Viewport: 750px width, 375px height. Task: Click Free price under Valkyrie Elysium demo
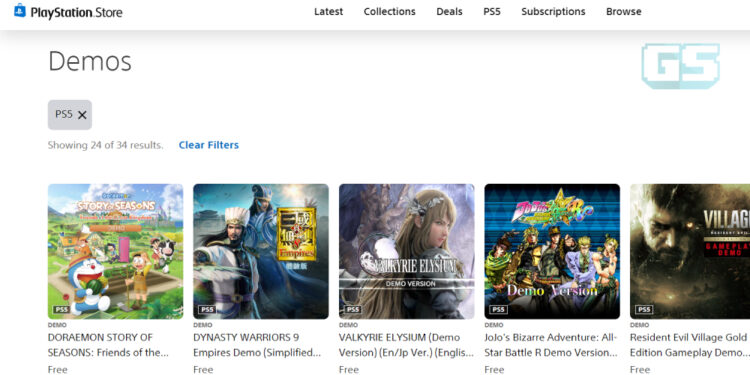coord(349,369)
